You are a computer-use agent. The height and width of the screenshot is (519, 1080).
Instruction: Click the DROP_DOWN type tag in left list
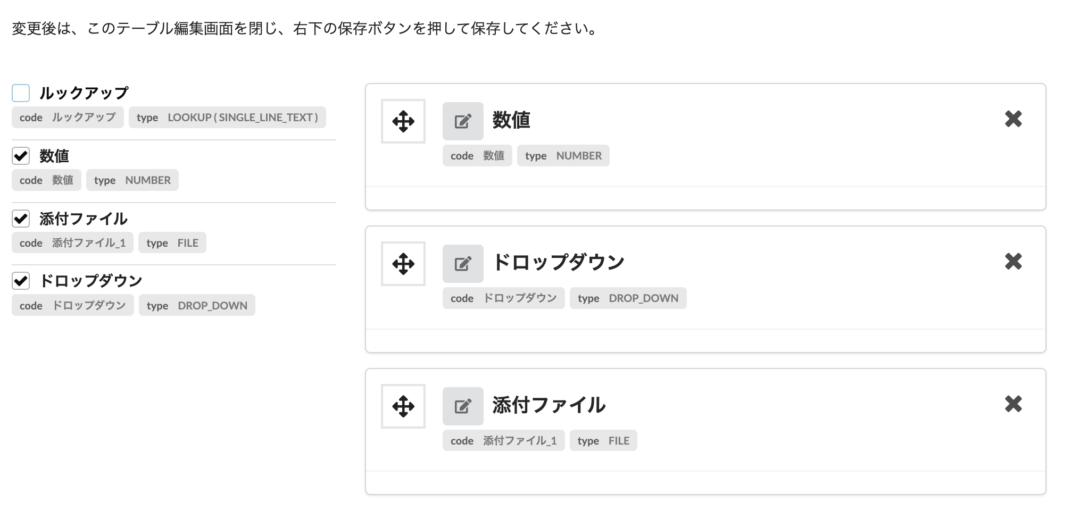click(x=197, y=305)
